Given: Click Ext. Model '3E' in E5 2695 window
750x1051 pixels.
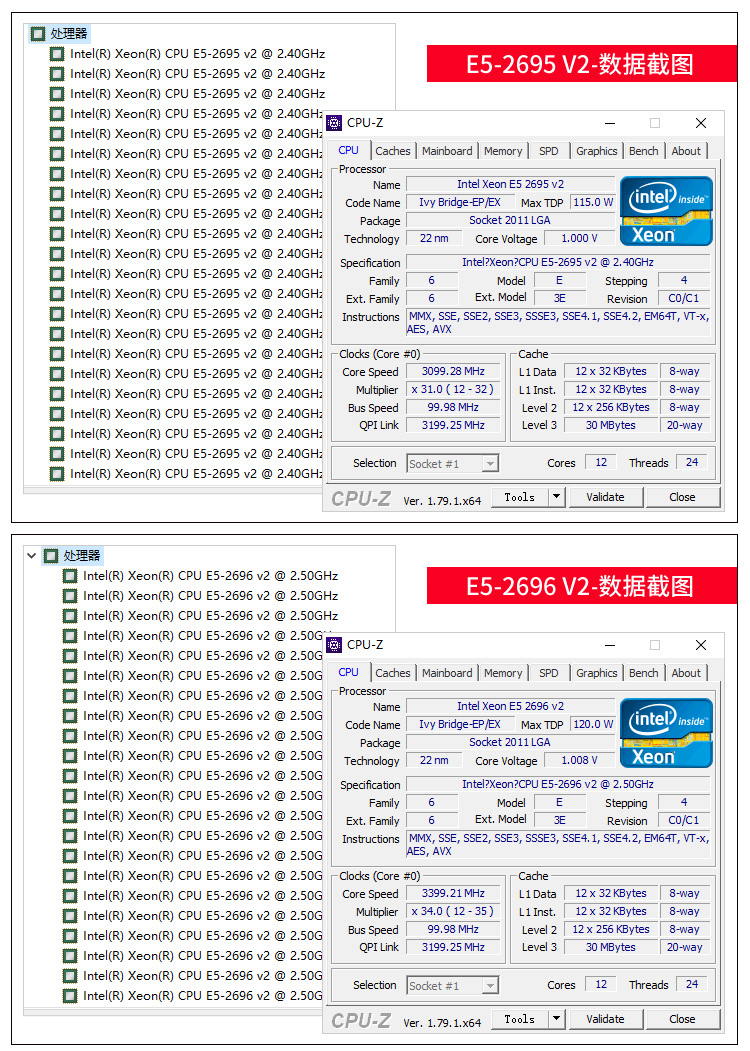Looking at the screenshot, I should [x=560, y=299].
